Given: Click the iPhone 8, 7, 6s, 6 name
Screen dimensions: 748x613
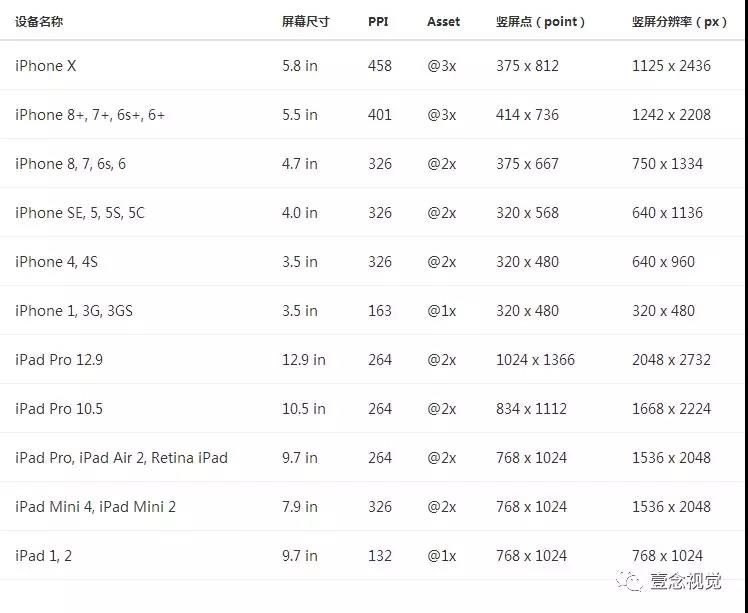Looking at the screenshot, I should tap(70, 164).
